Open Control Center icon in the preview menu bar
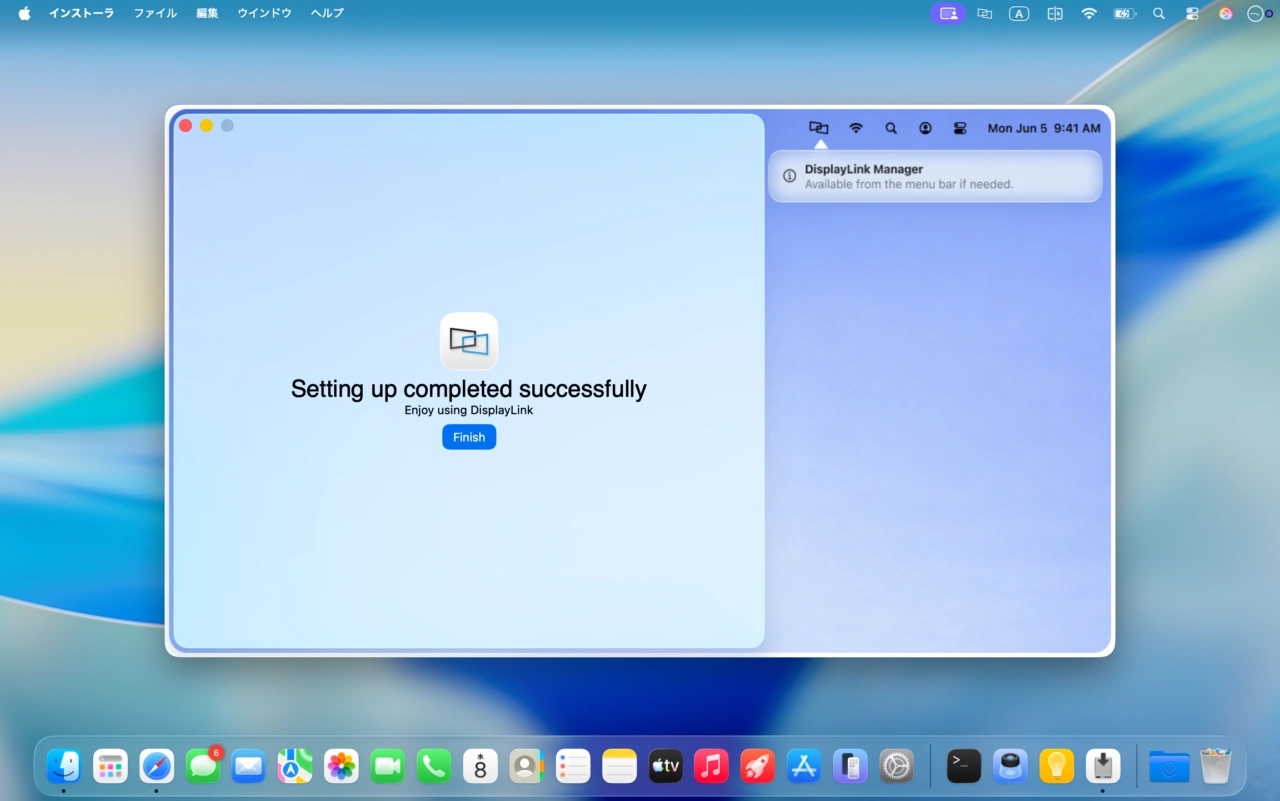 [x=959, y=128]
